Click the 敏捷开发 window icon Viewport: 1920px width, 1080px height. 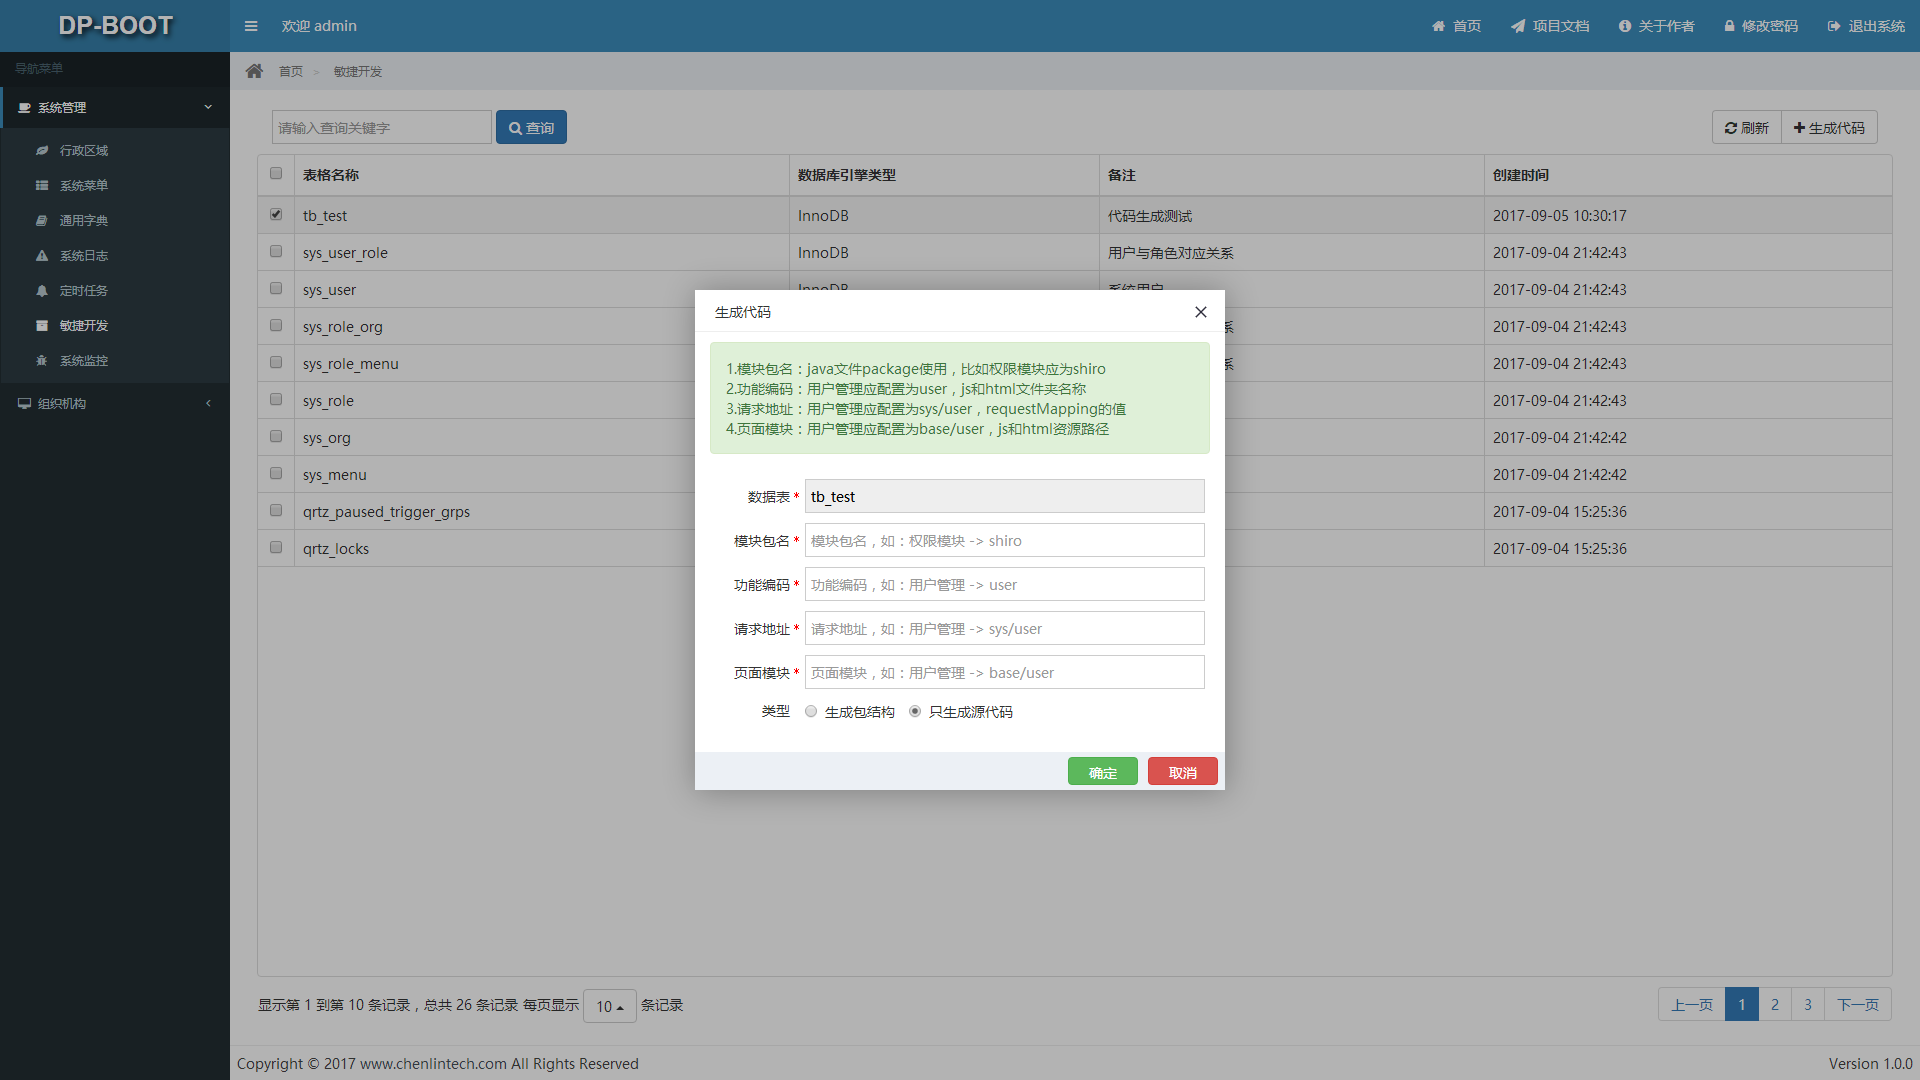pyautogui.click(x=42, y=325)
